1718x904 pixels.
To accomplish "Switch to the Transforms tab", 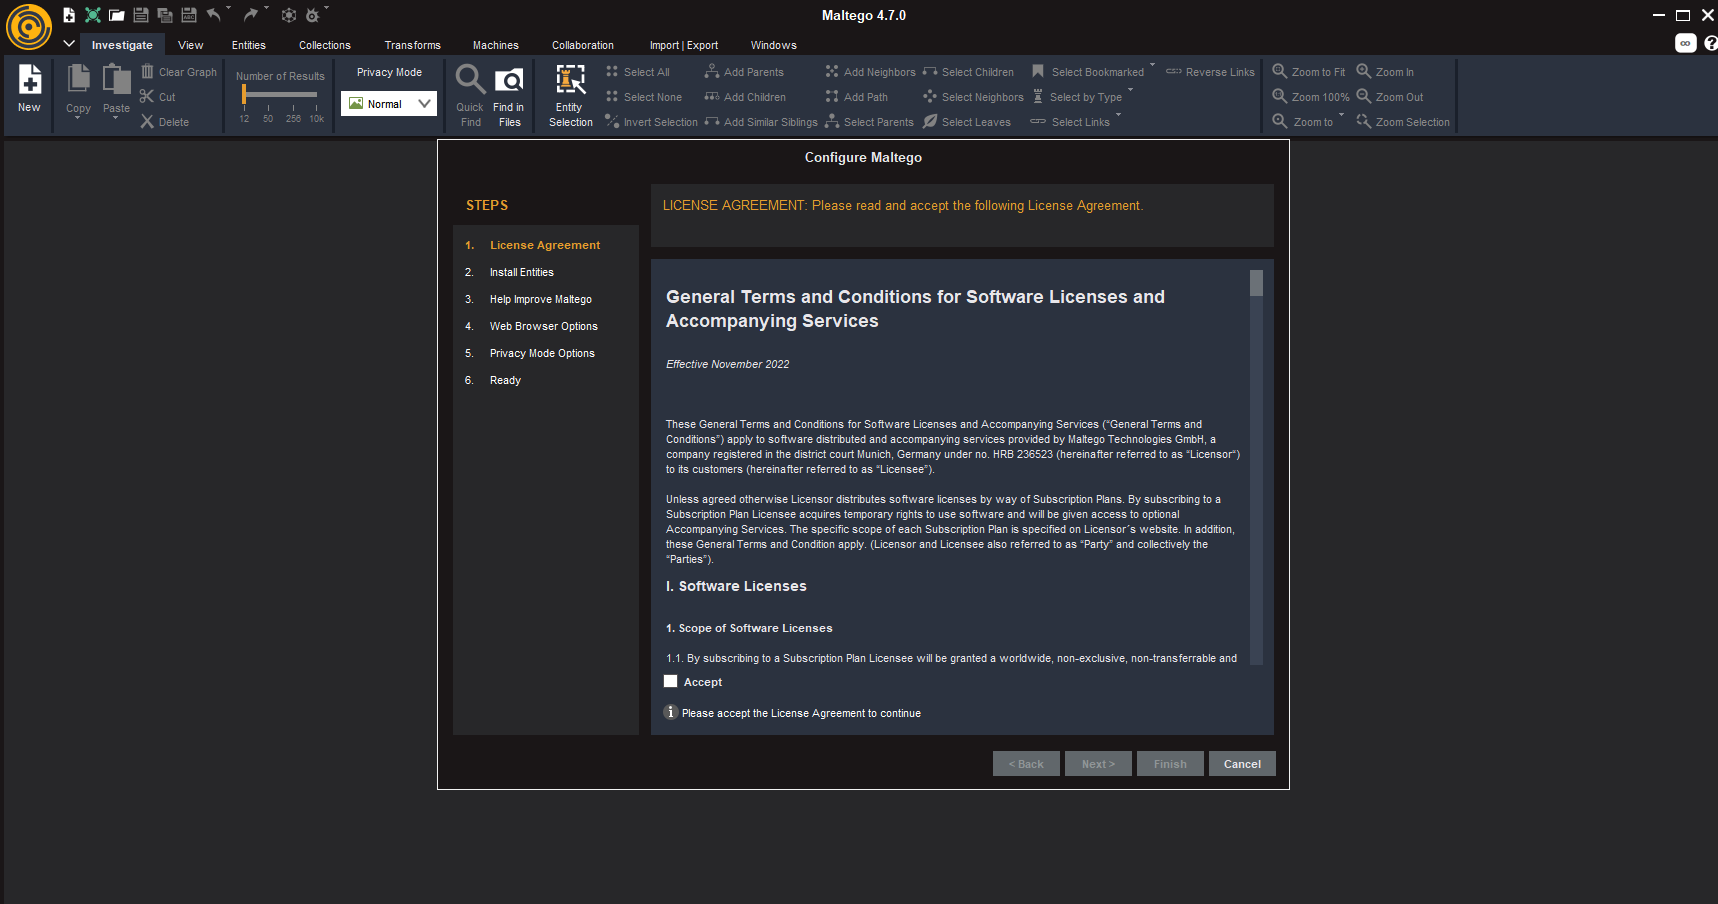I will (x=413, y=45).
